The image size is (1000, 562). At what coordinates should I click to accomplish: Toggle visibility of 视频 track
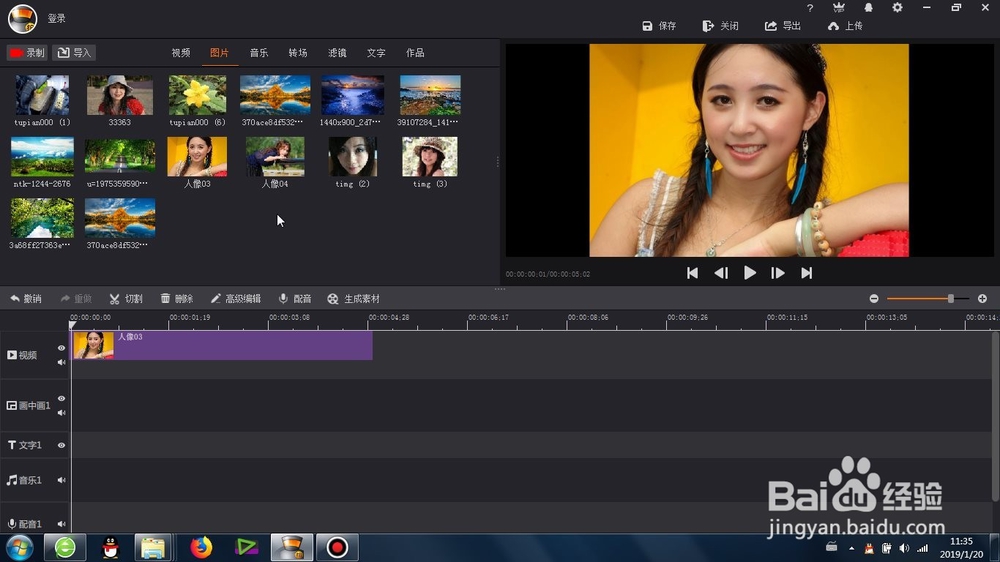[61, 348]
